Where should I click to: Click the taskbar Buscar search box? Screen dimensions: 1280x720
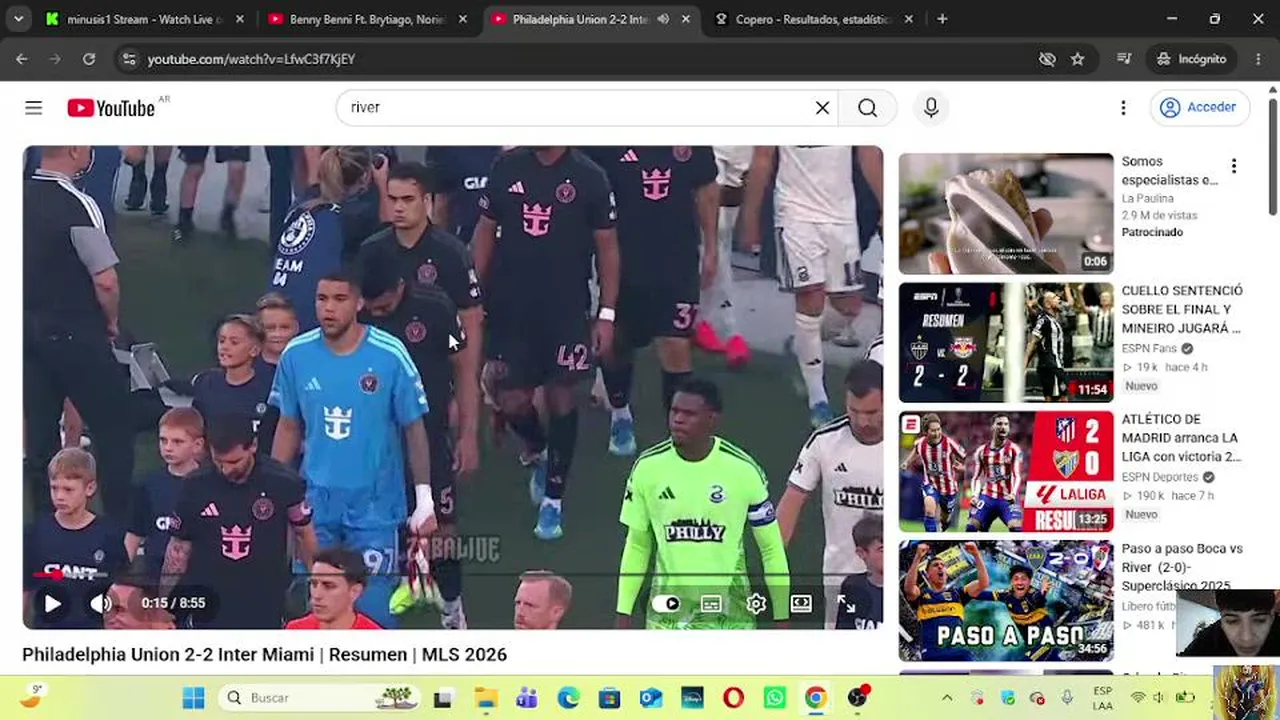tap(320, 698)
